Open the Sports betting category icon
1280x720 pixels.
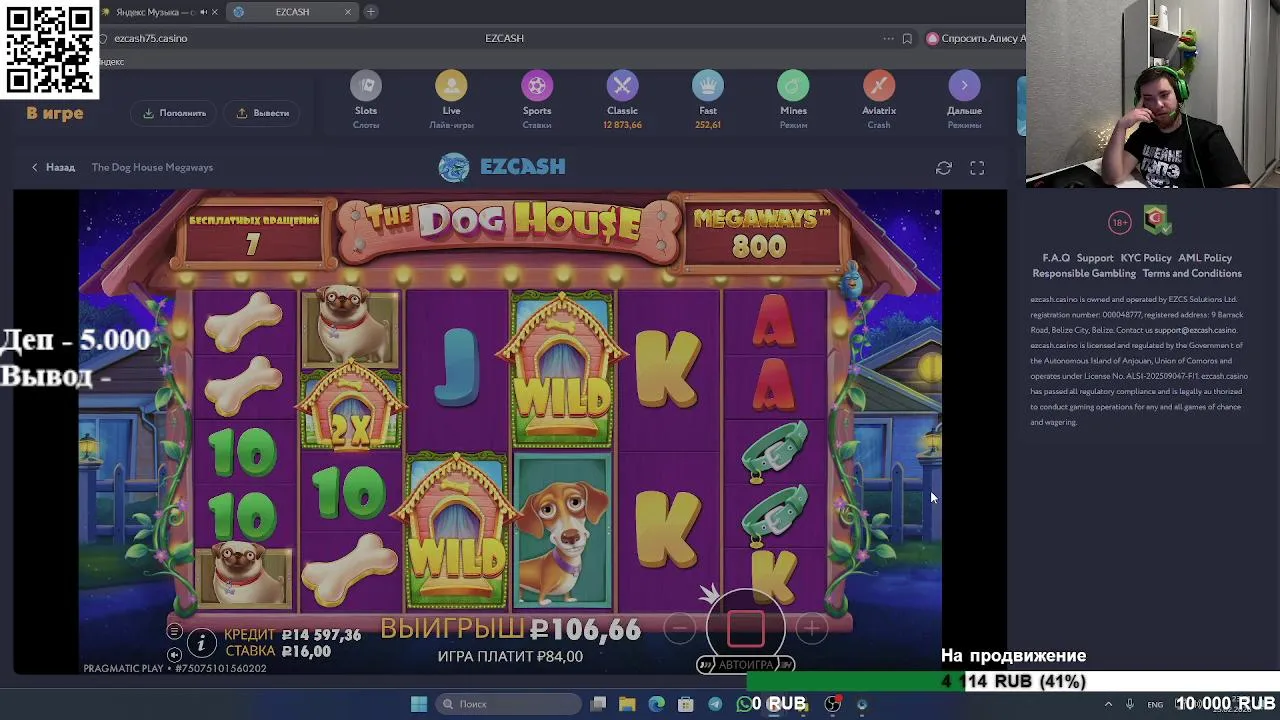point(537,86)
